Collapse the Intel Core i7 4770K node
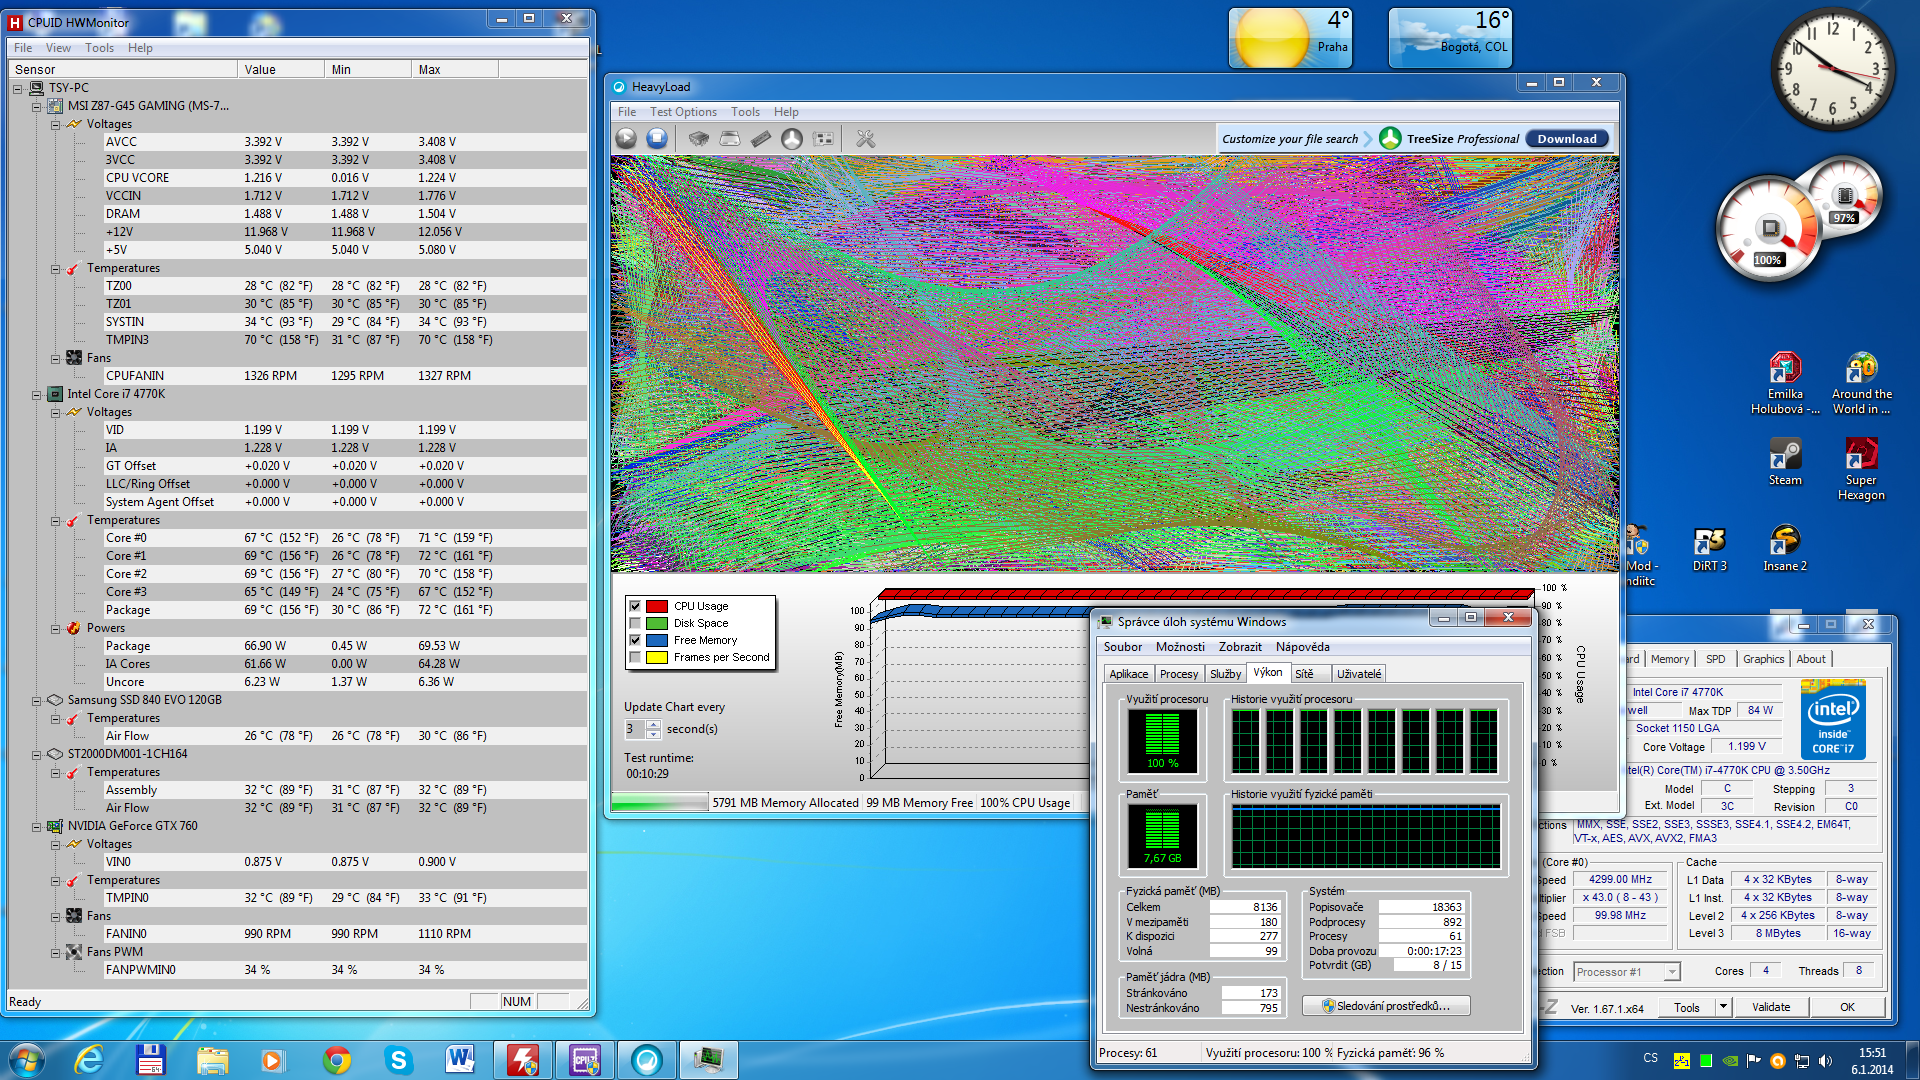 37,394
